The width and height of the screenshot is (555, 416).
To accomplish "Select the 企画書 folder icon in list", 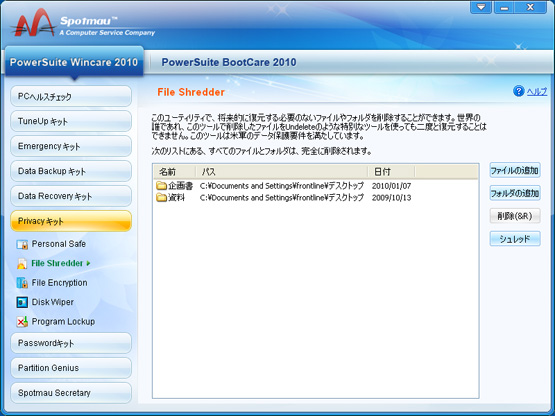I will point(161,186).
